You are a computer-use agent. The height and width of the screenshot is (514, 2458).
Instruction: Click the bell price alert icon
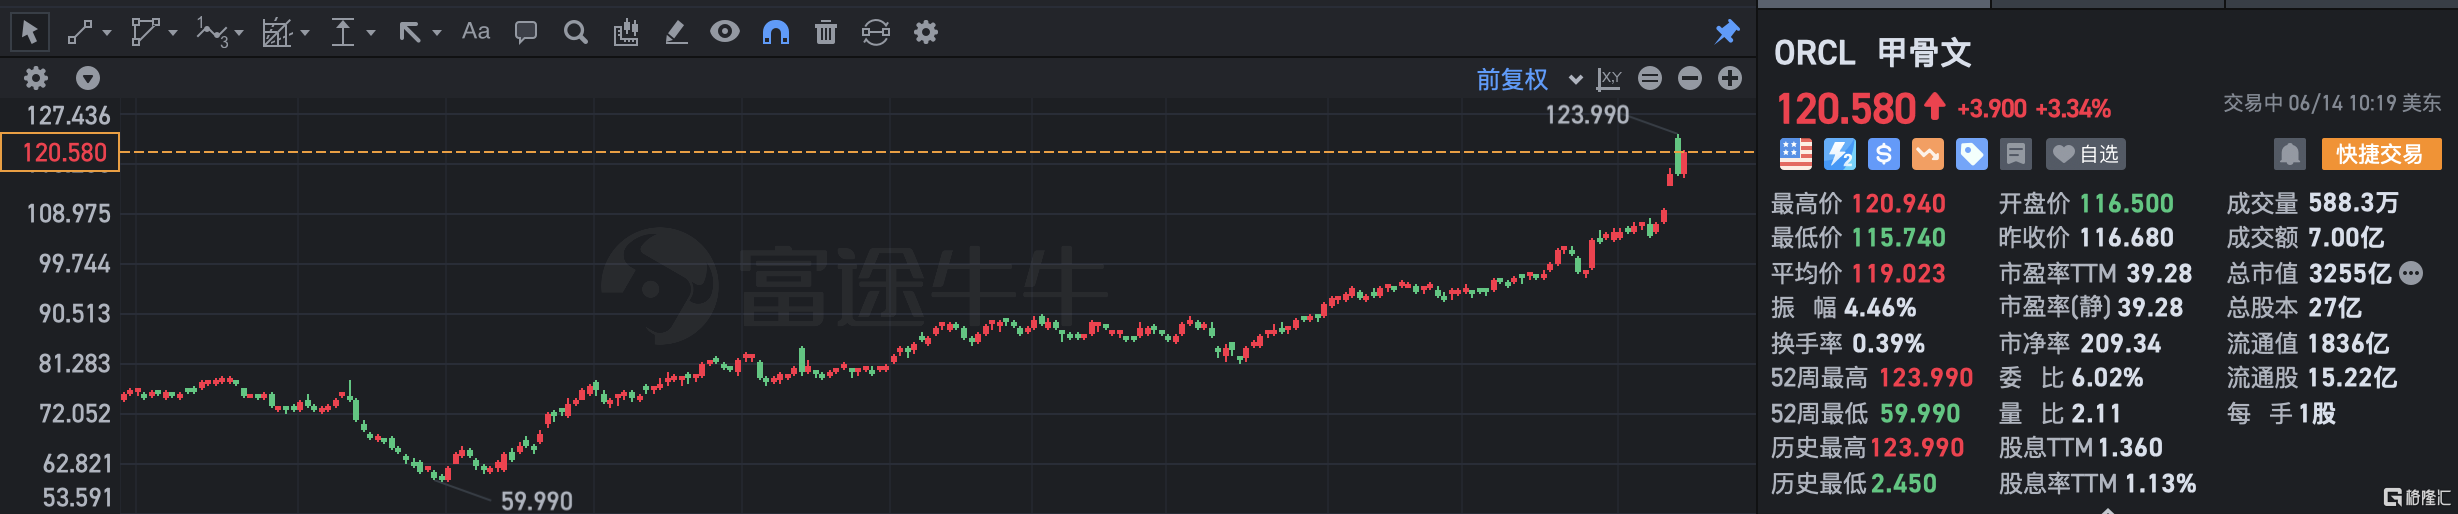pyautogui.click(x=2290, y=154)
